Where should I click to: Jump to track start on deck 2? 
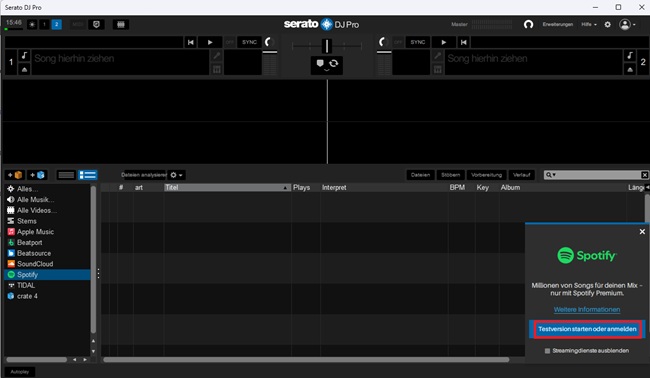point(463,42)
